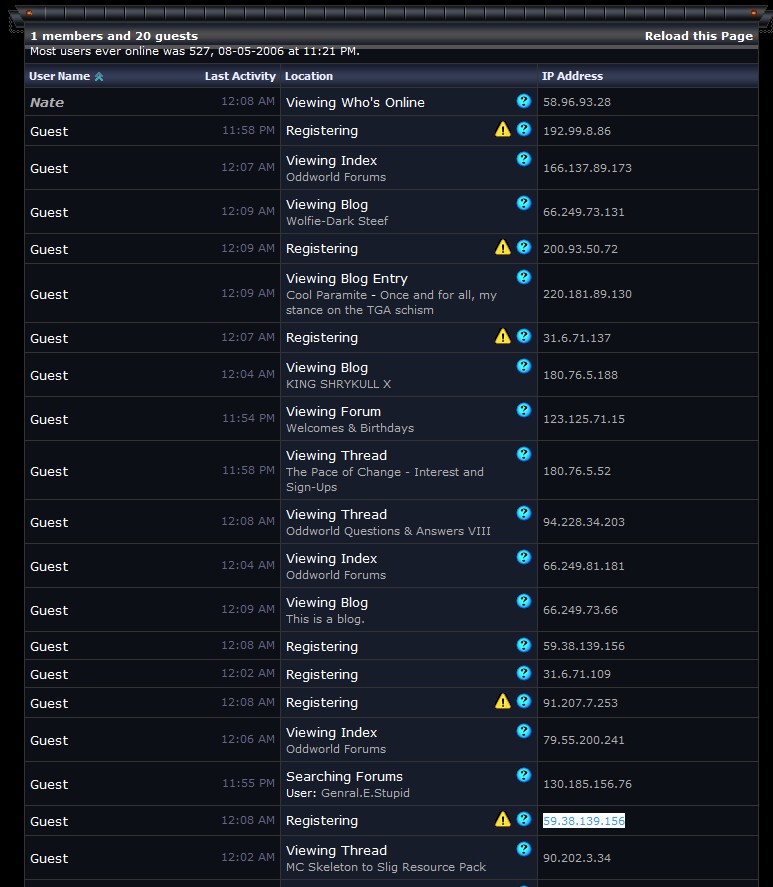Click the highlighted IP address 59.38.139.156
This screenshot has height=887, width=773.
[584, 821]
